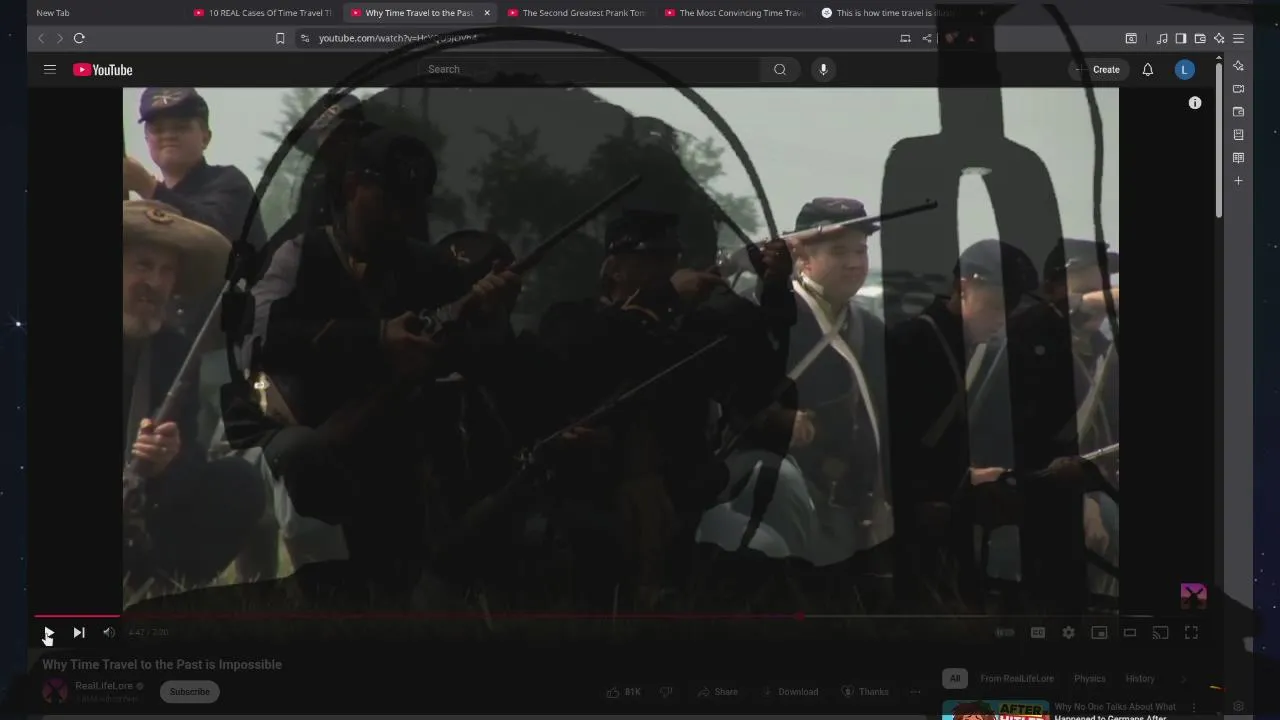1280x720 pixels.
Task: Open the browser main menu (three lines)
Action: point(1238,38)
